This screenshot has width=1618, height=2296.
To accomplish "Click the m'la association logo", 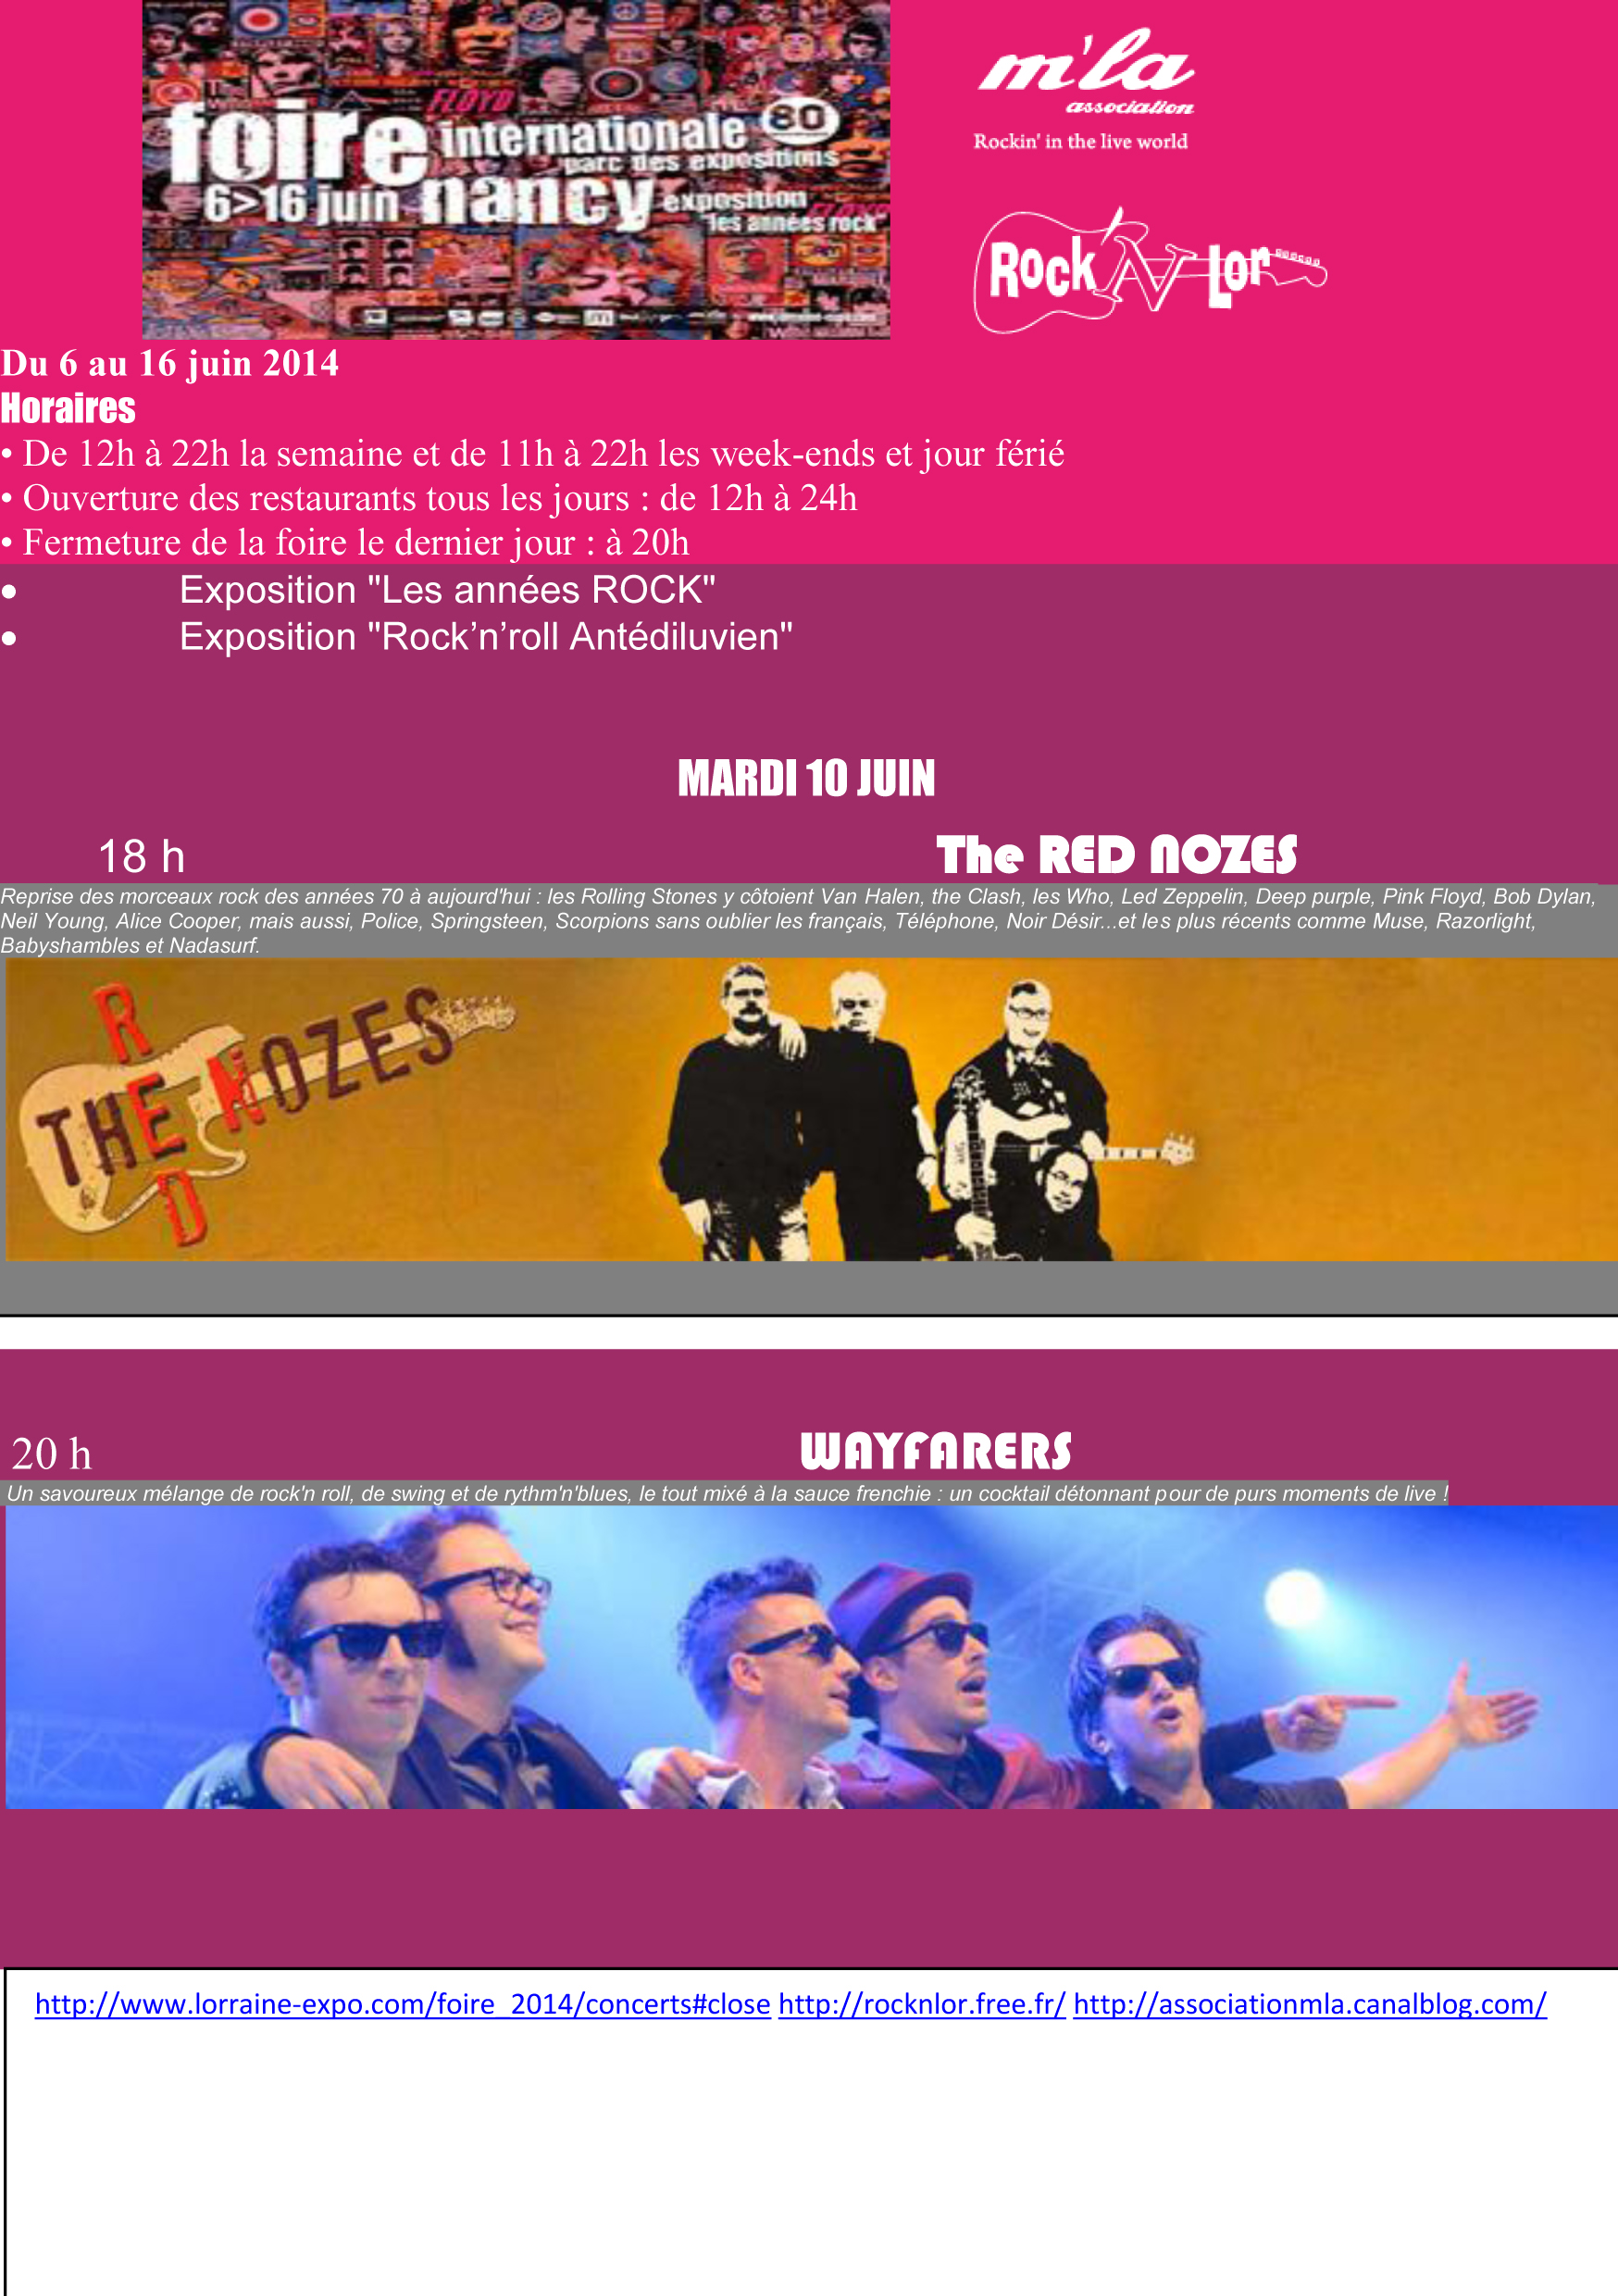I will point(1086,70).
